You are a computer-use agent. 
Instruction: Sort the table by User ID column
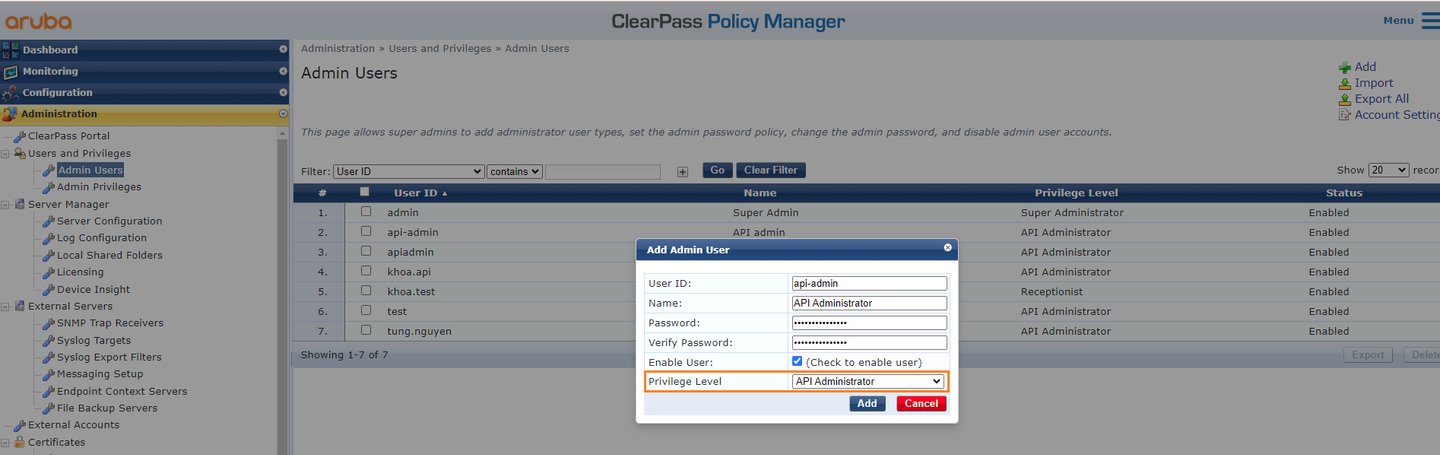click(x=420, y=193)
